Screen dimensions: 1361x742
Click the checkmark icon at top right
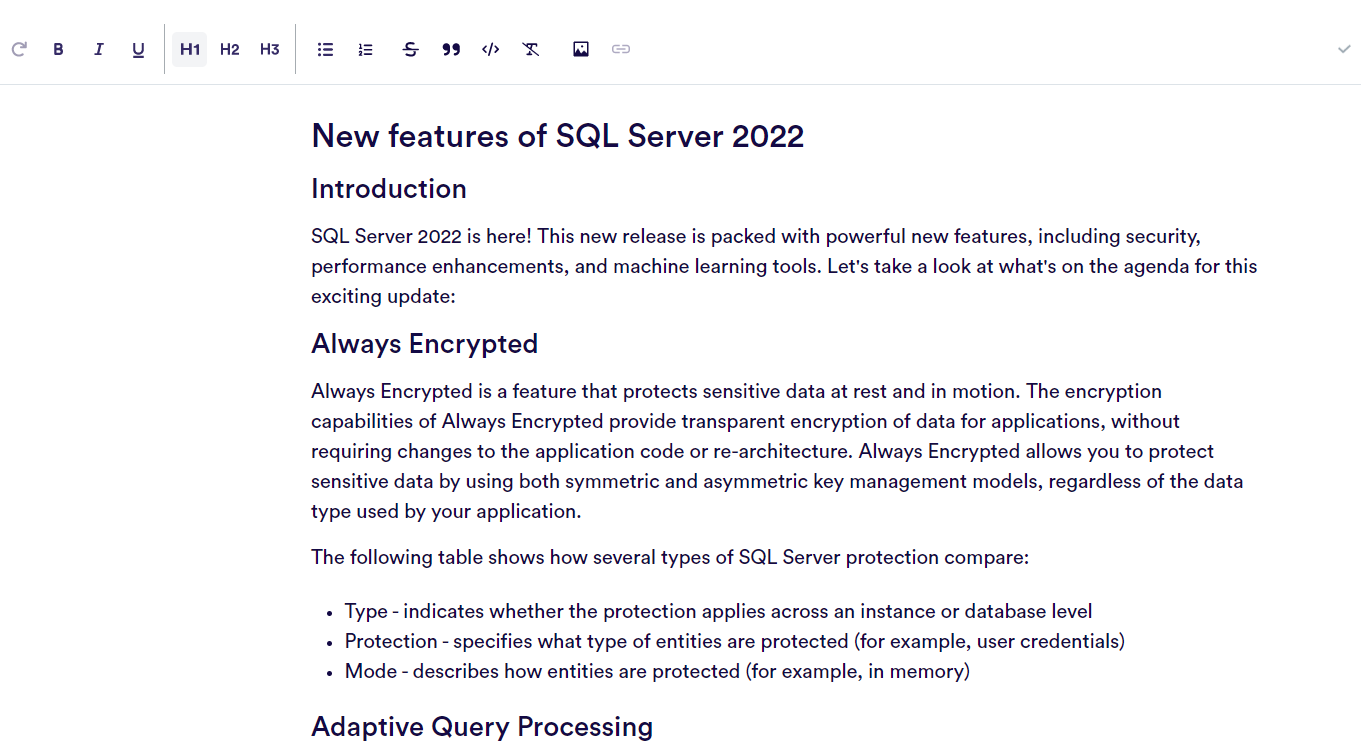tap(1344, 49)
